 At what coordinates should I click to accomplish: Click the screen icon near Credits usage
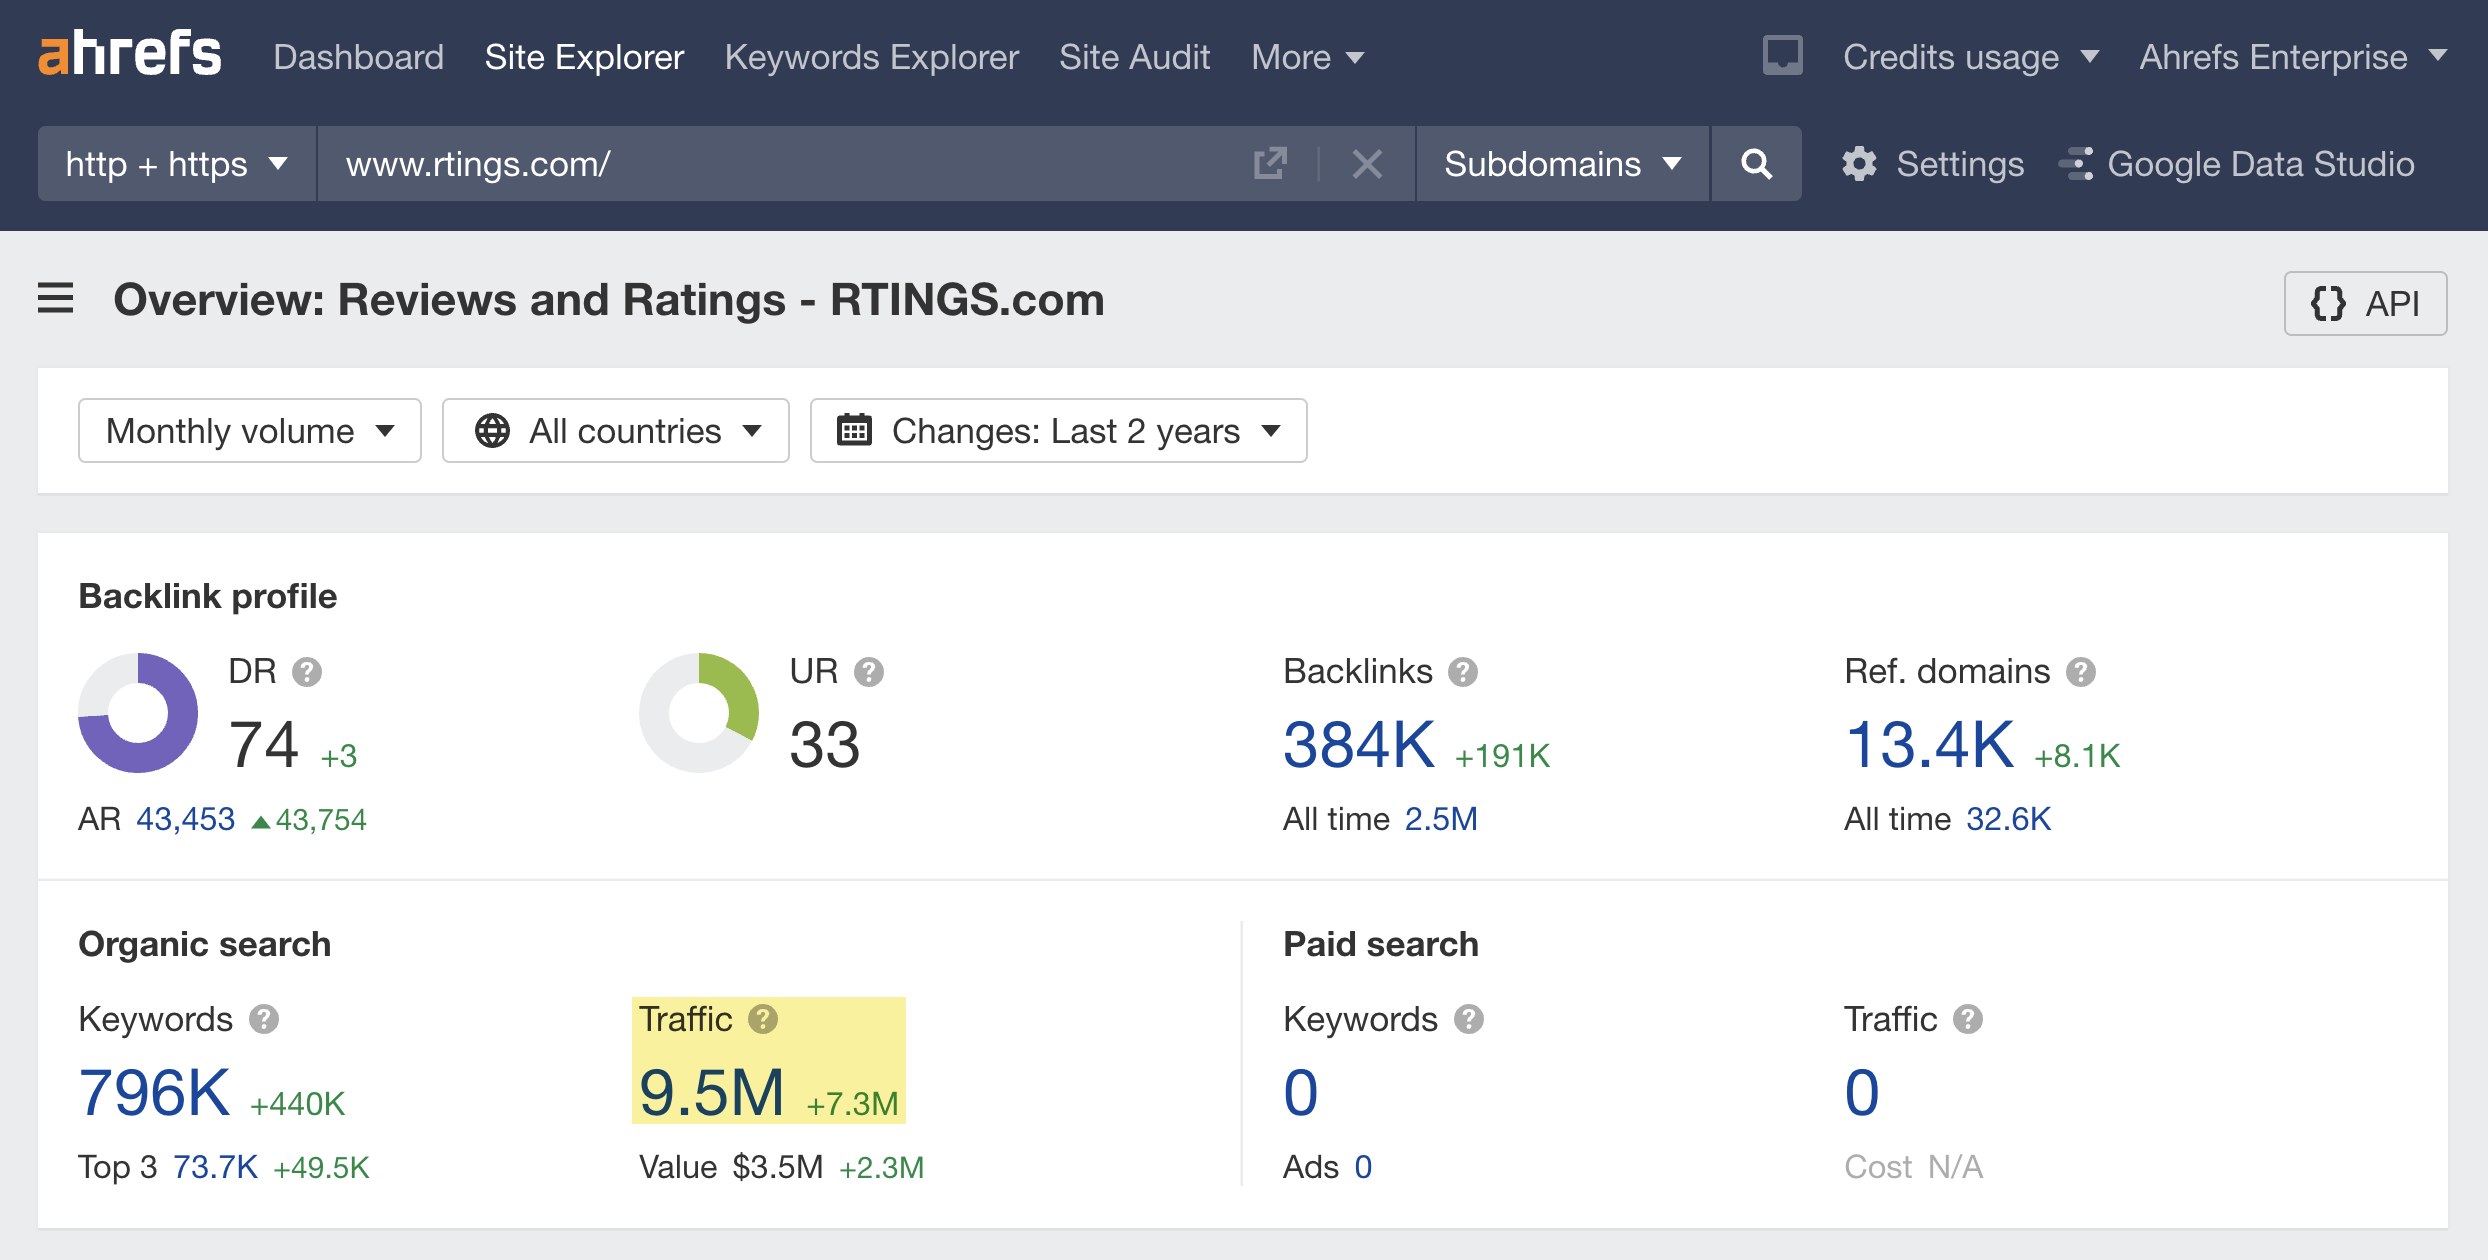[x=1782, y=56]
